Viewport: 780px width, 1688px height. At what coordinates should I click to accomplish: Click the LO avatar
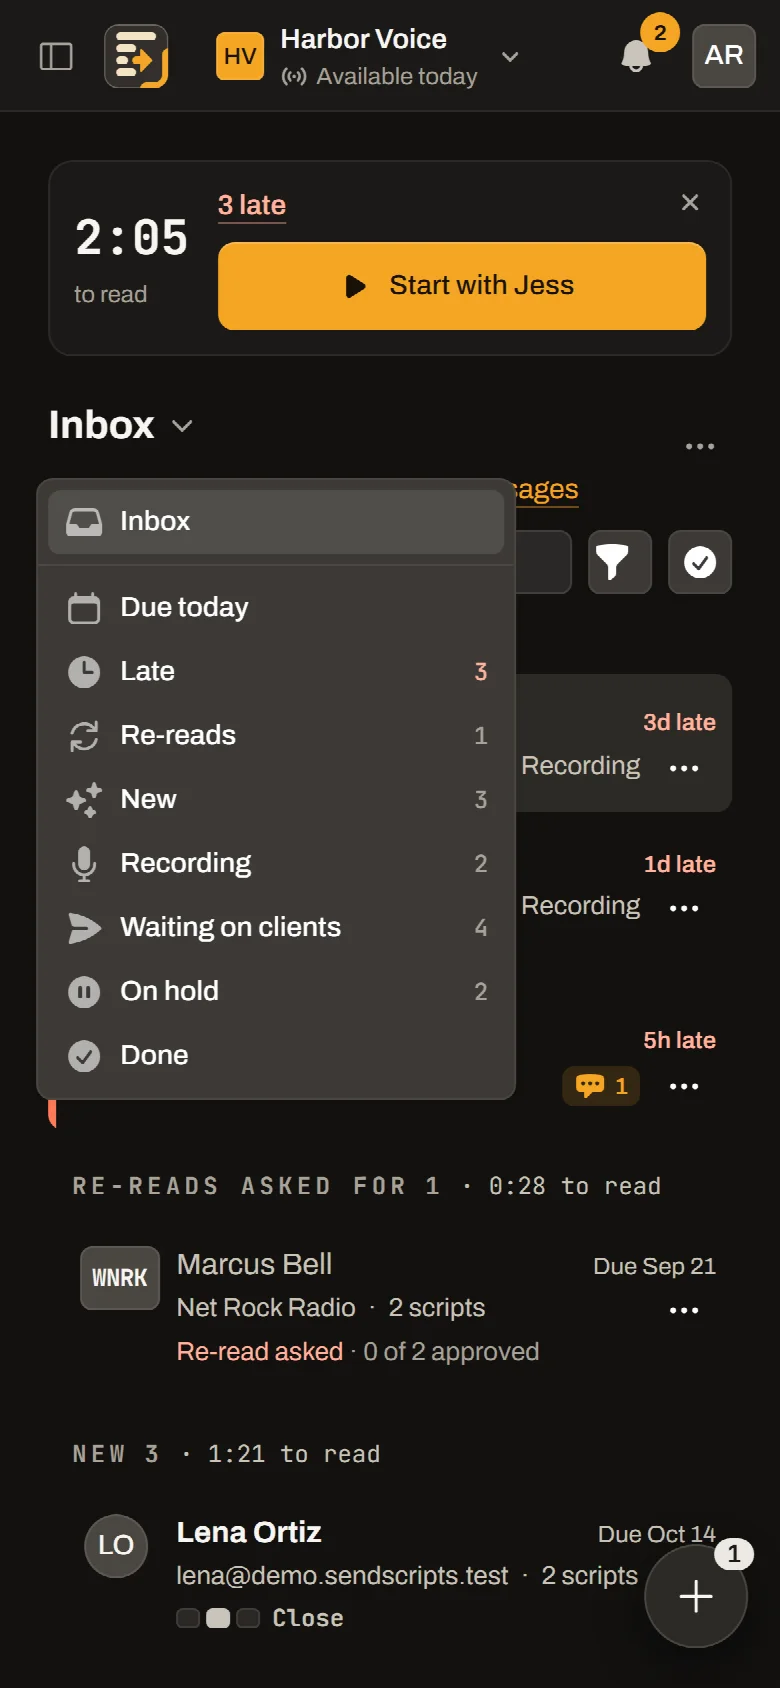(116, 1546)
